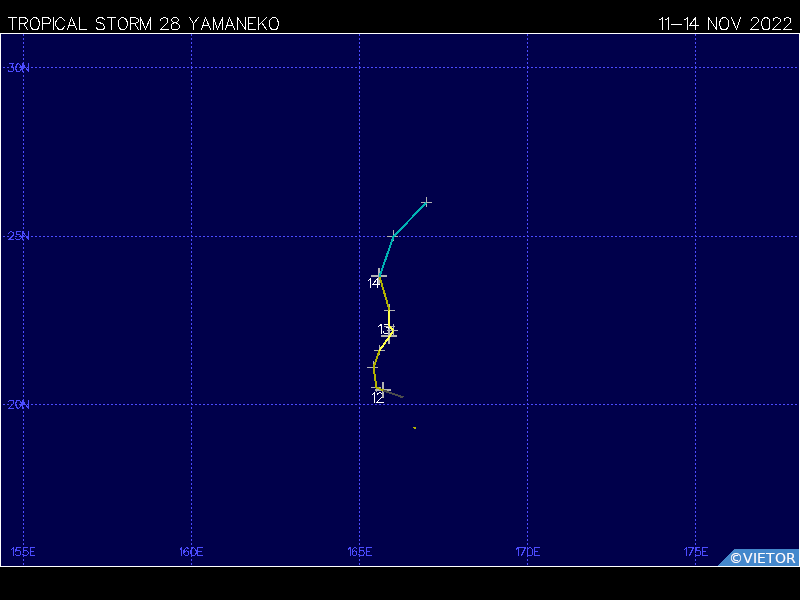Click the 160E longitude label
The image size is (800, 600).
click(191, 552)
